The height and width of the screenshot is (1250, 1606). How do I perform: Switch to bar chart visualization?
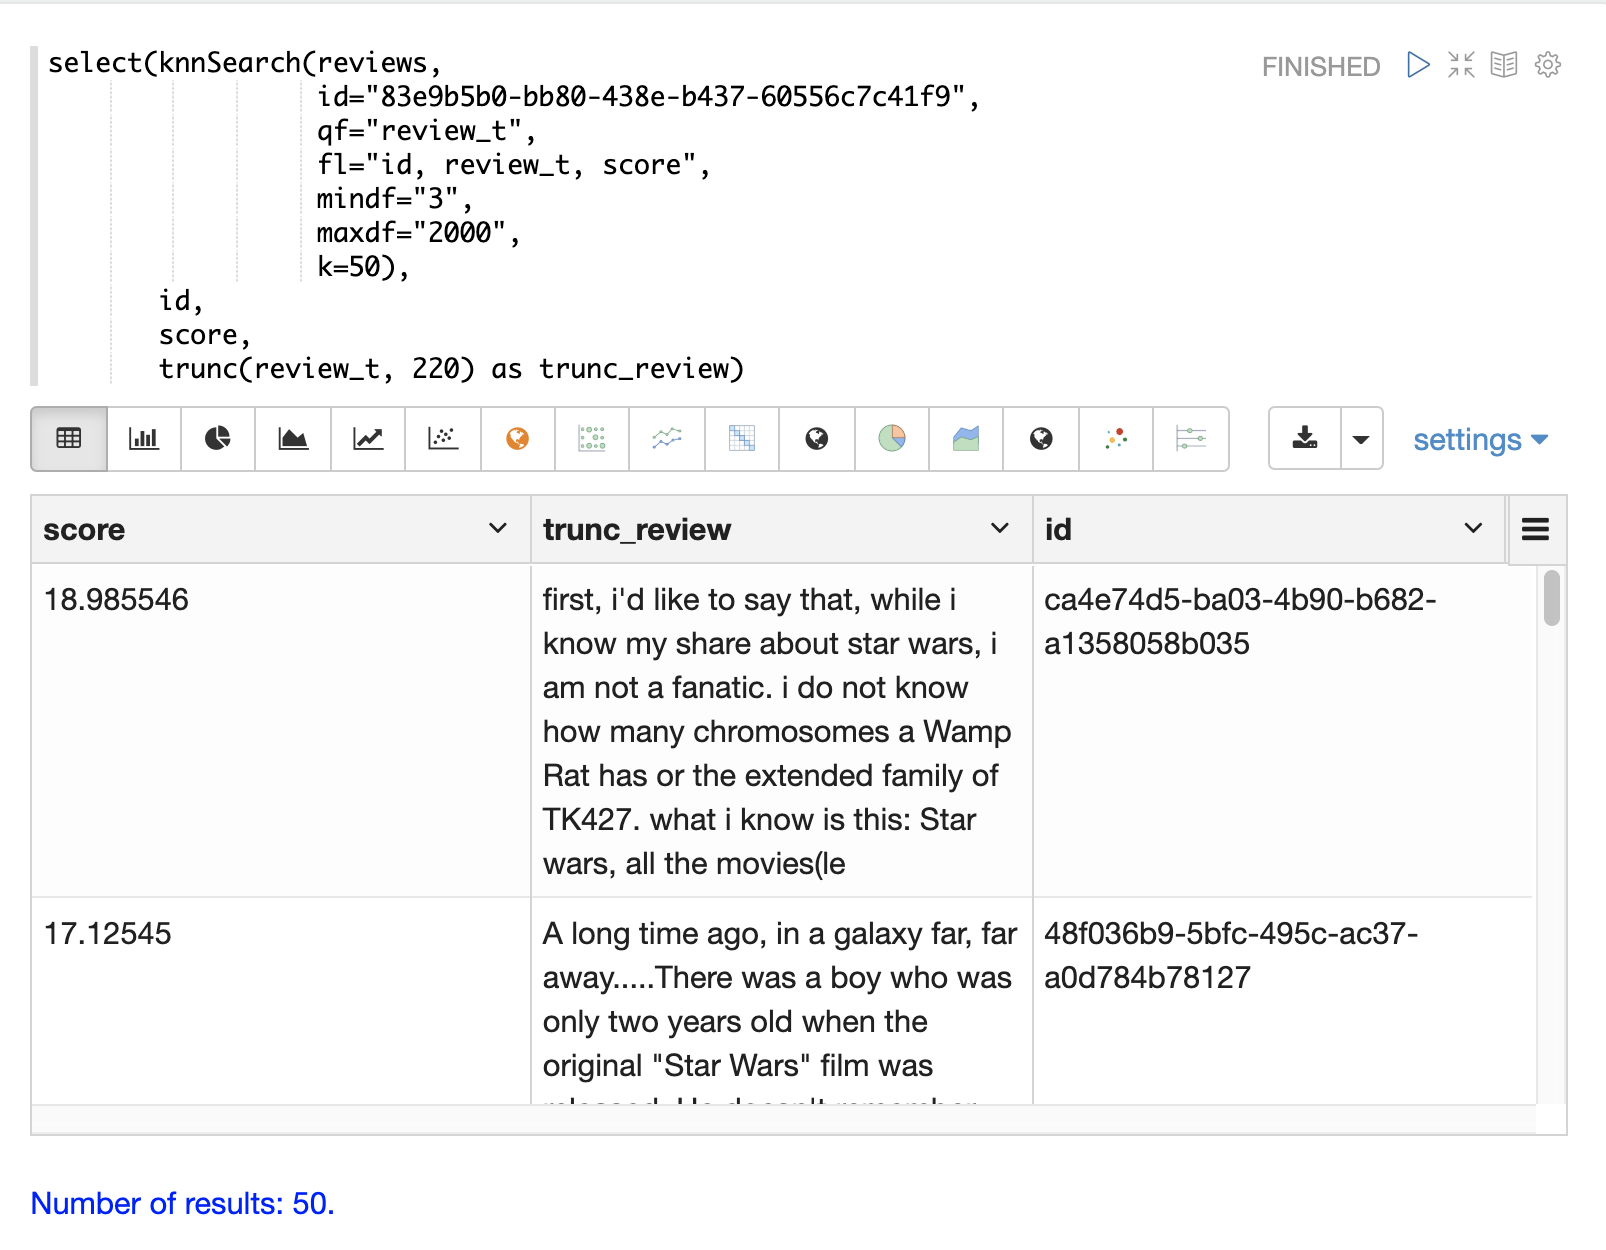144,438
